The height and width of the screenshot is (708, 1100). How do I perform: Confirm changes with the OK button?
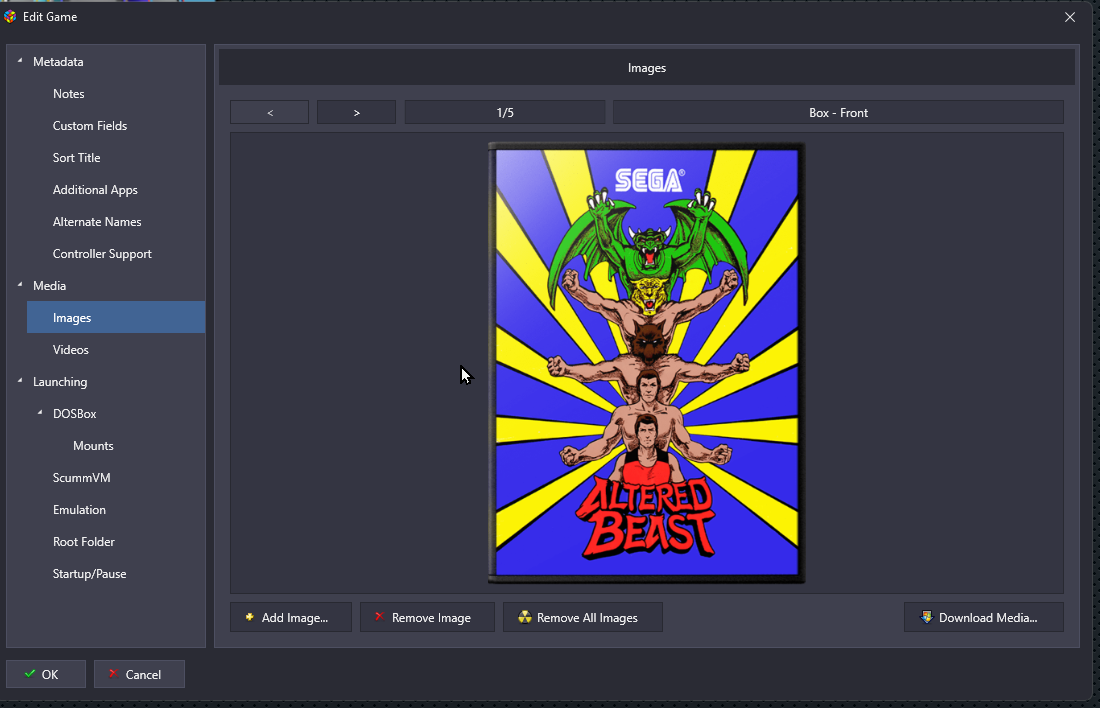tap(46, 674)
